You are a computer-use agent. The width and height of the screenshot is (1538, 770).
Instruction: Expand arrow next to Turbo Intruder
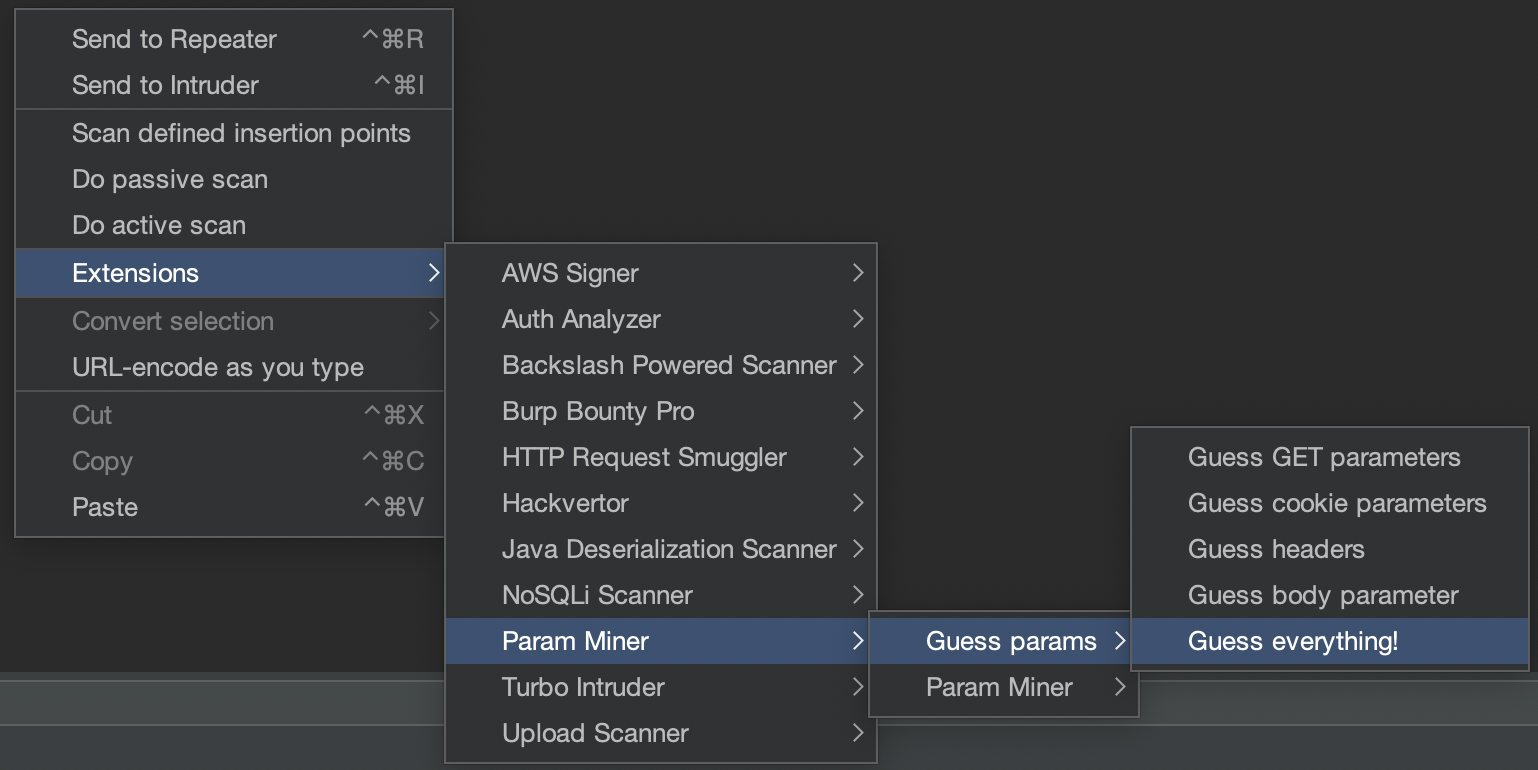858,687
